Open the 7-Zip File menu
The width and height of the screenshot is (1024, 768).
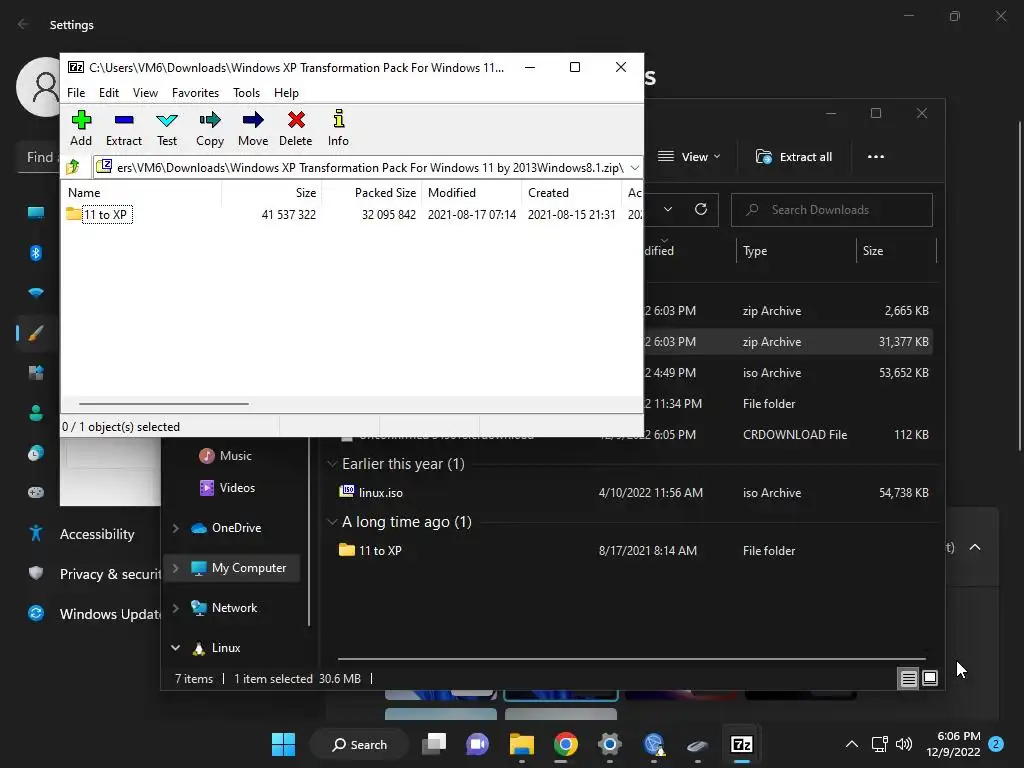click(x=76, y=93)
